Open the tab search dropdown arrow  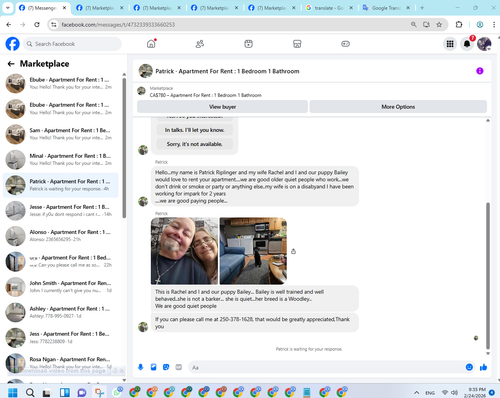[7, 8]
